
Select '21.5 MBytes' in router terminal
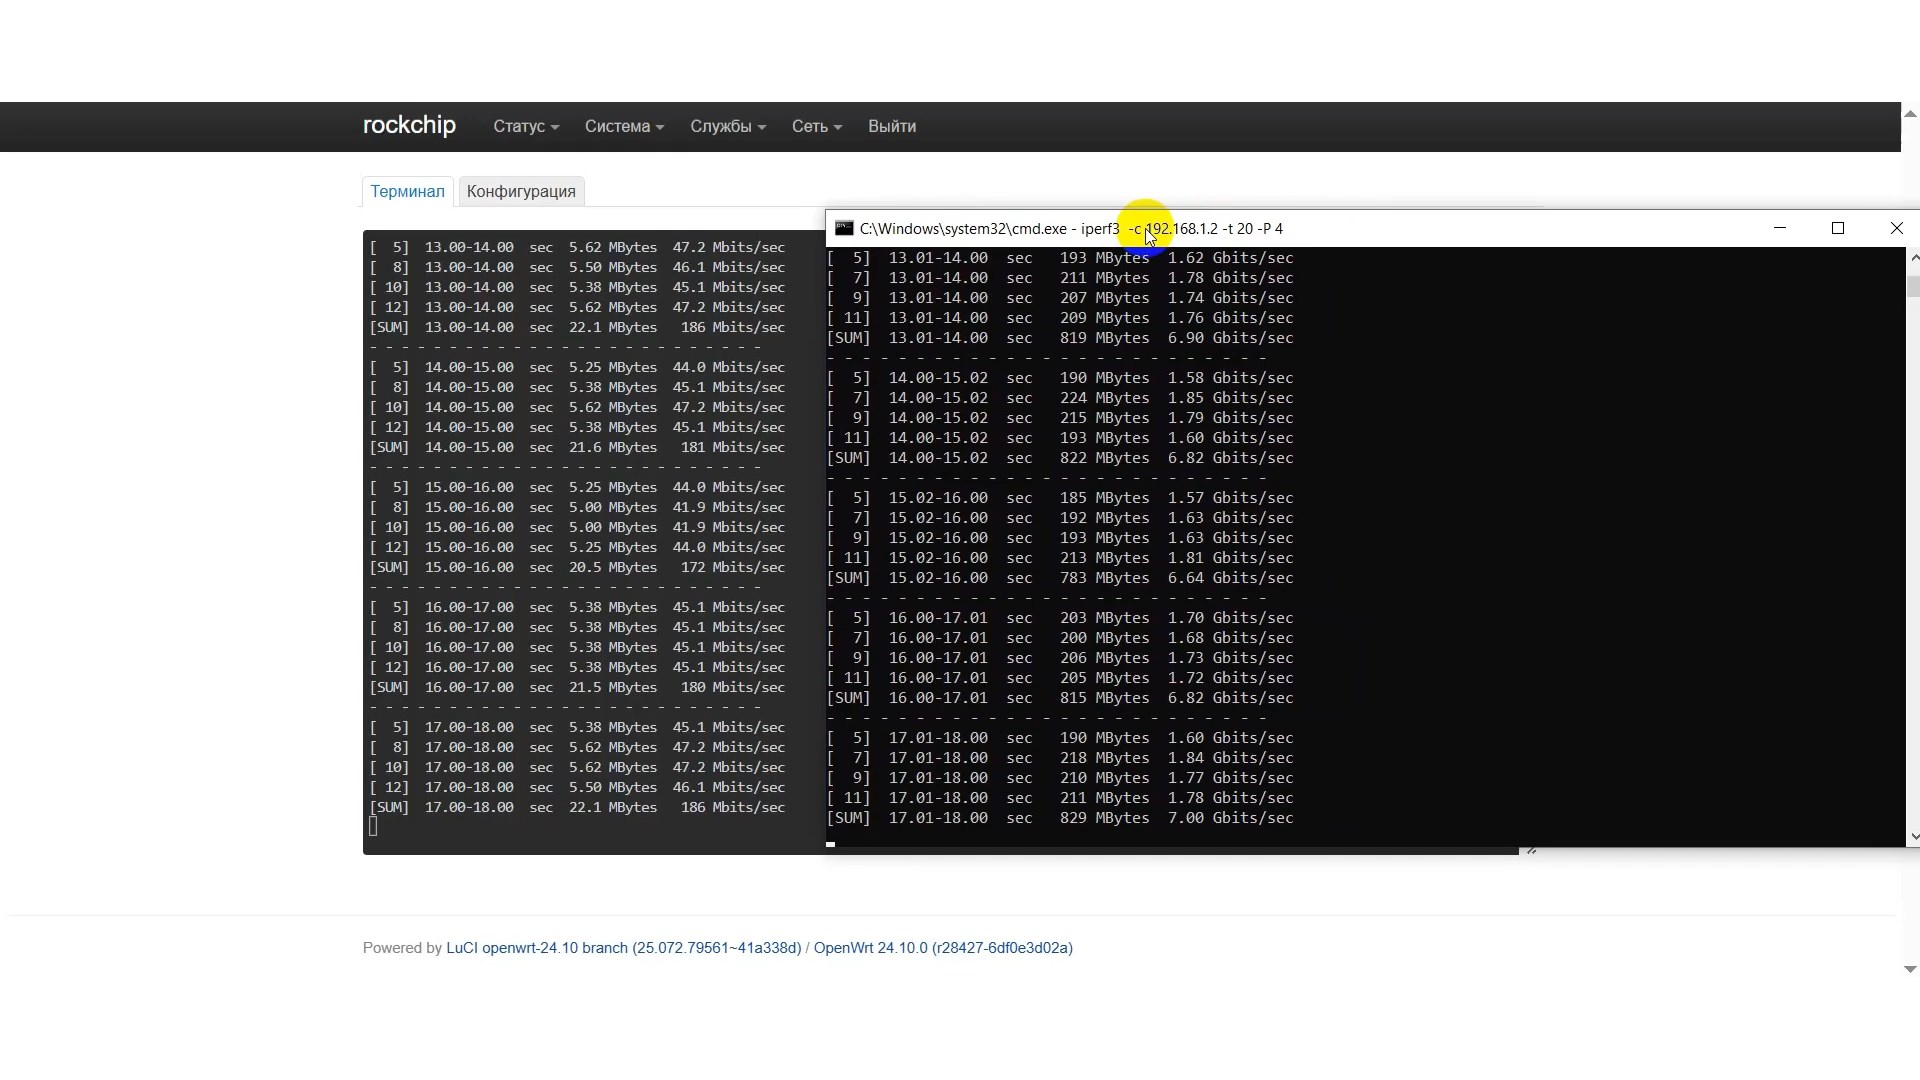coord(613,687)
